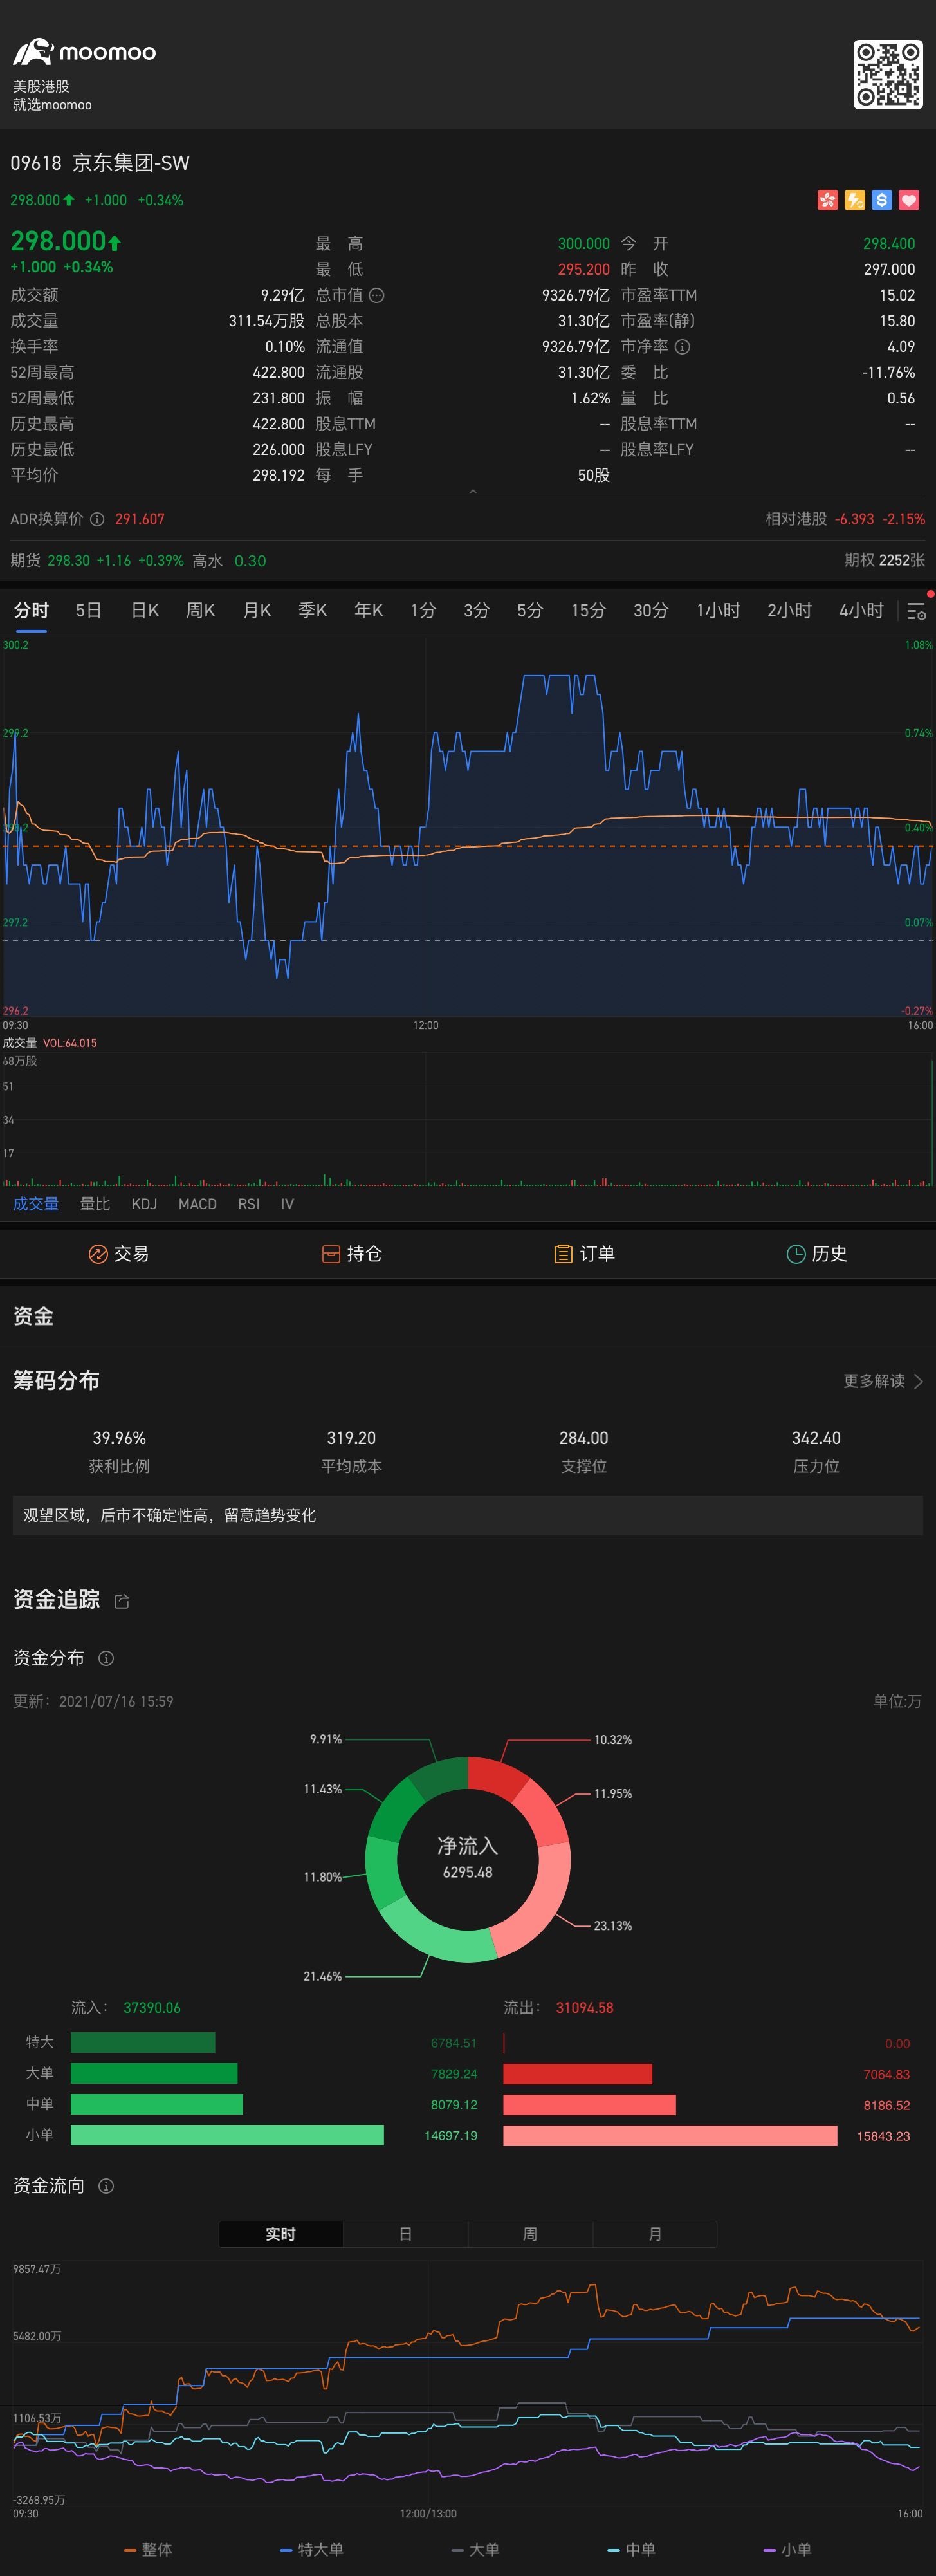Switch to the 日K chart tab
This screenshot has width=936, height=2576.
145,610
